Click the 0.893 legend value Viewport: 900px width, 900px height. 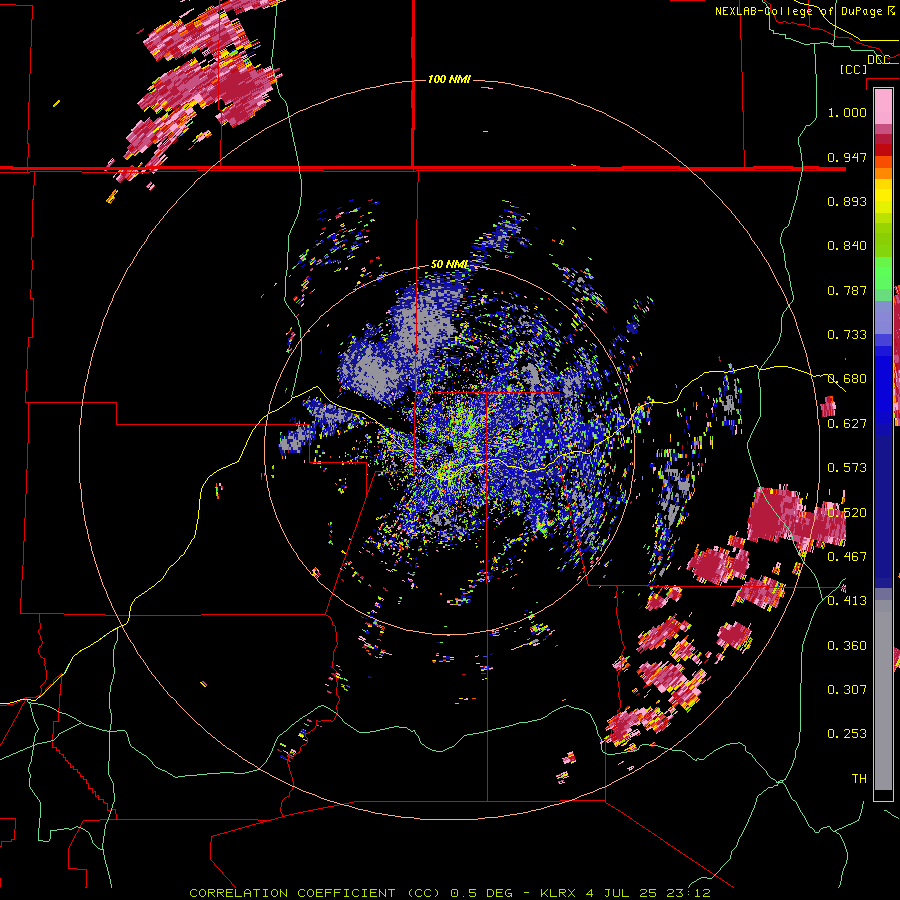click(x=847, y=201)
